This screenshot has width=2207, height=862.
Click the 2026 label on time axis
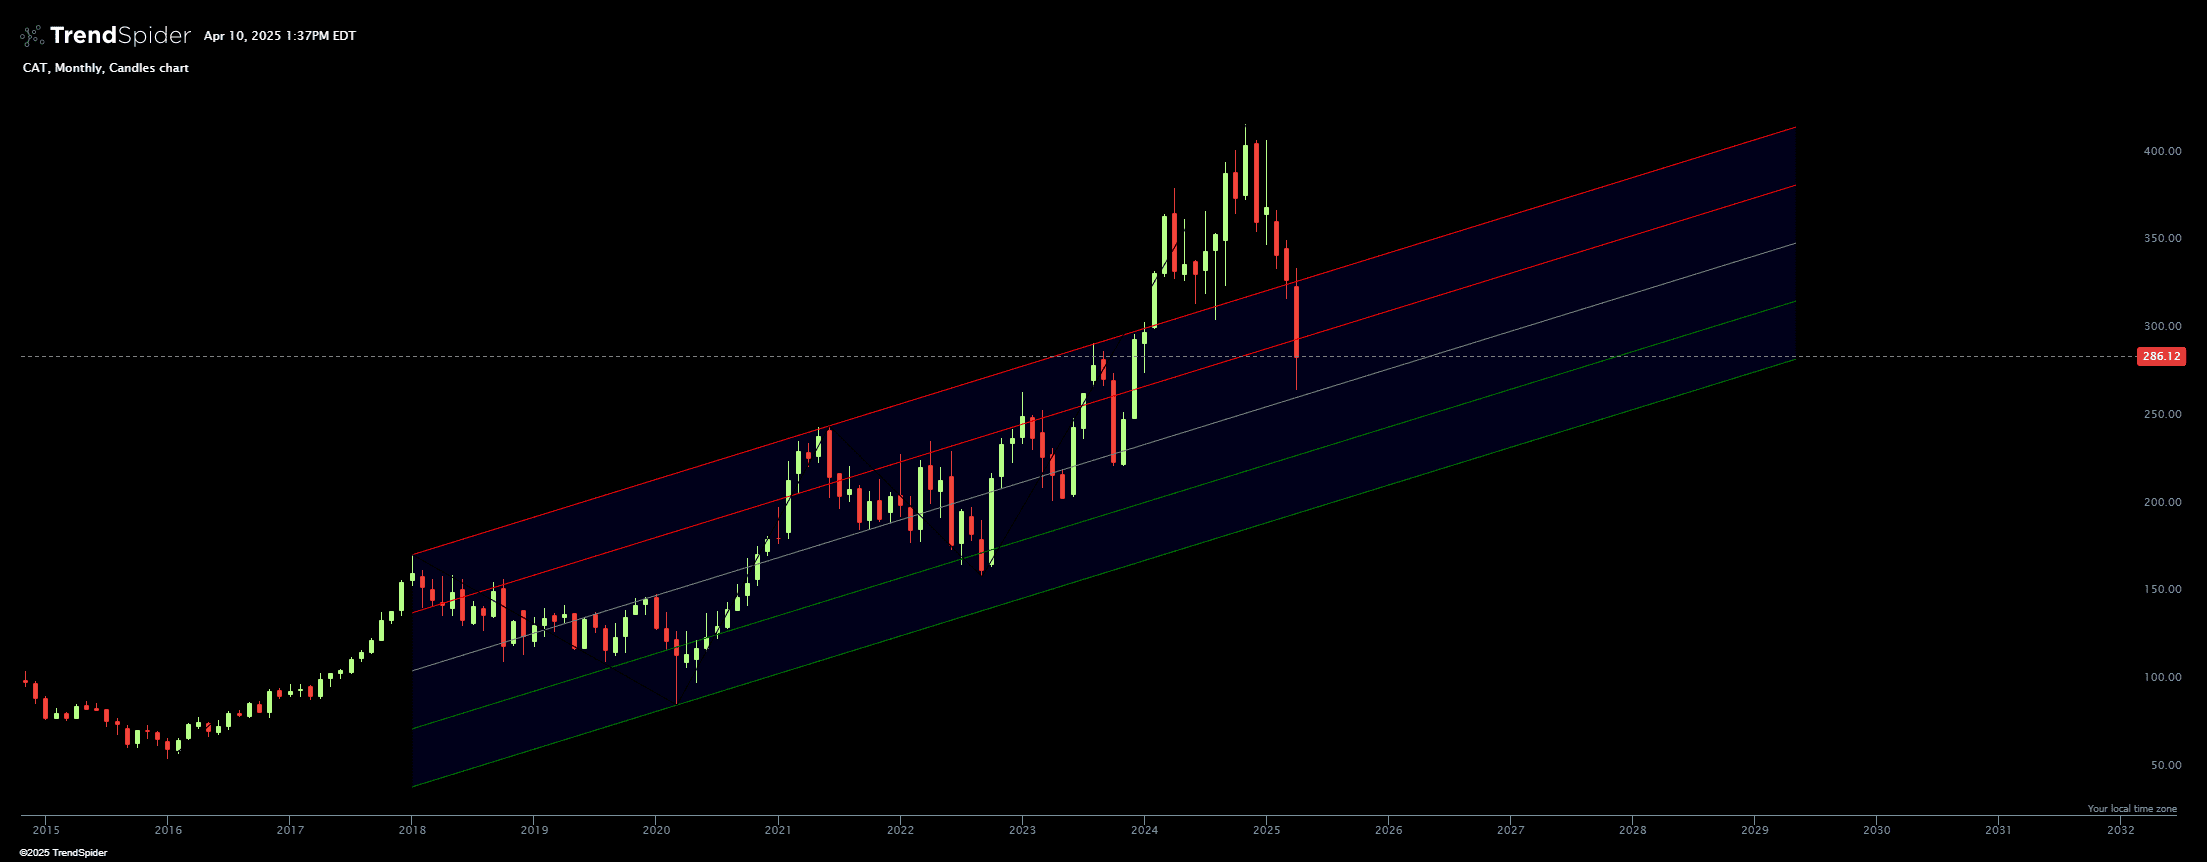(x=1388, y=830)
